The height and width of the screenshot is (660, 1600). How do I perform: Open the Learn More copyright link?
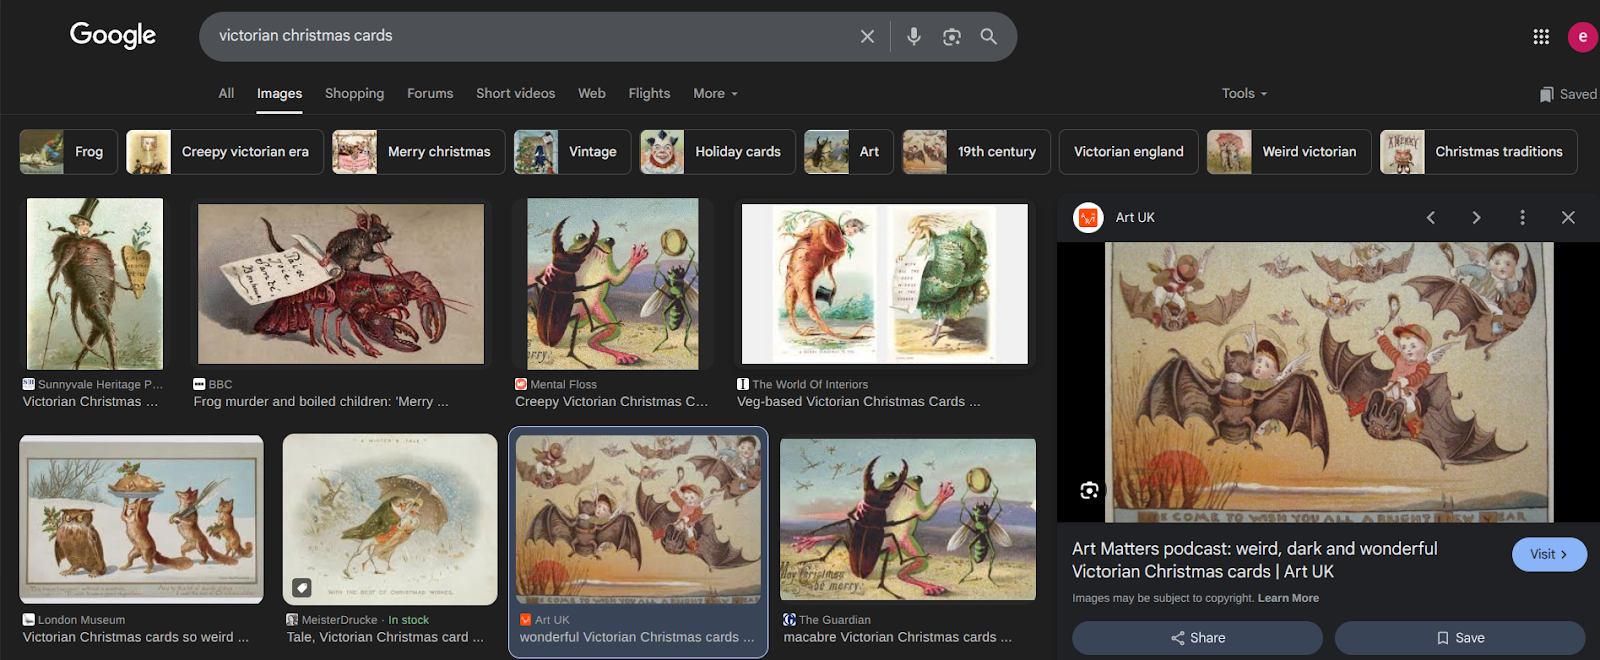pyautogui.click(x=1288, y=598)
